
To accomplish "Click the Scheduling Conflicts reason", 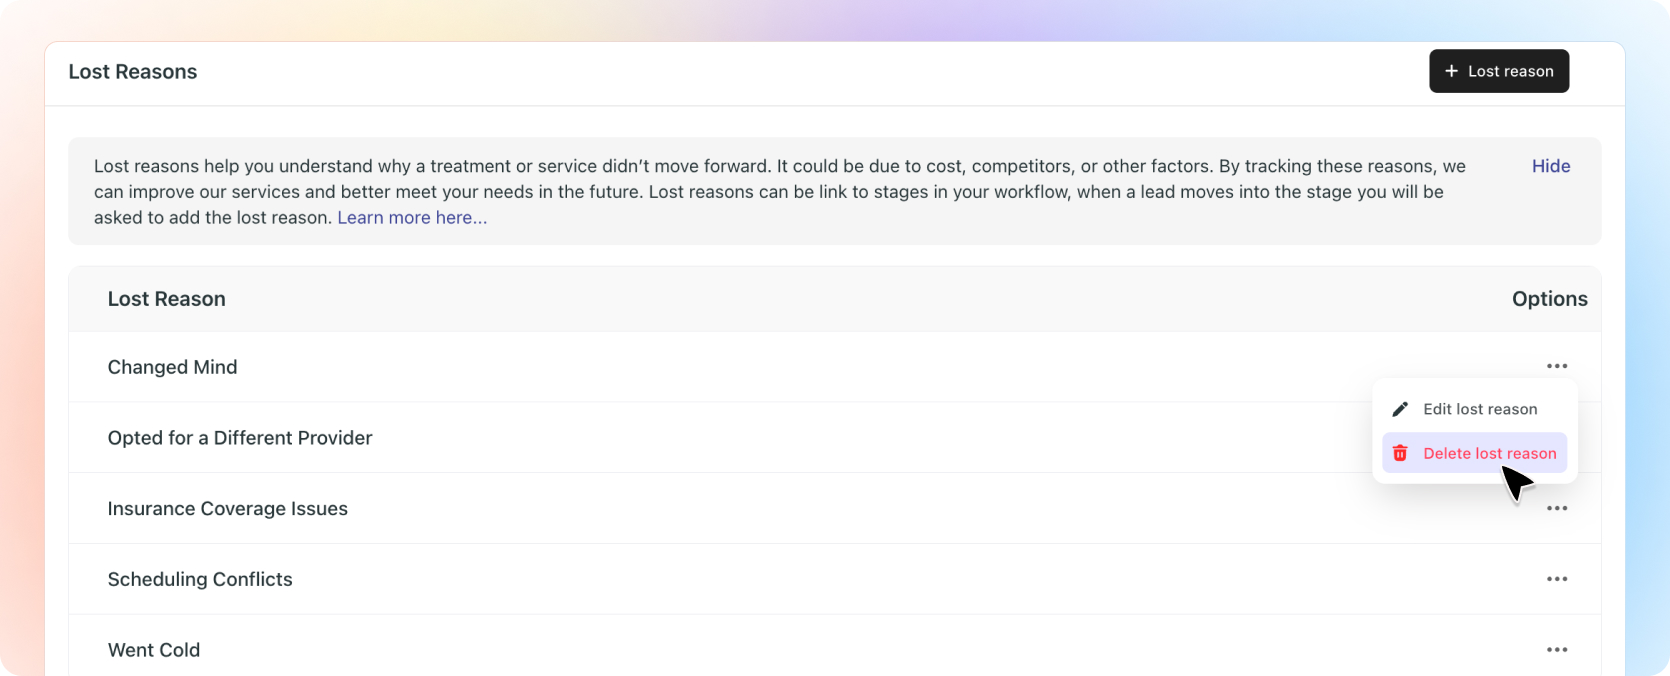I will pyautogui.click(x=200, y=580).
